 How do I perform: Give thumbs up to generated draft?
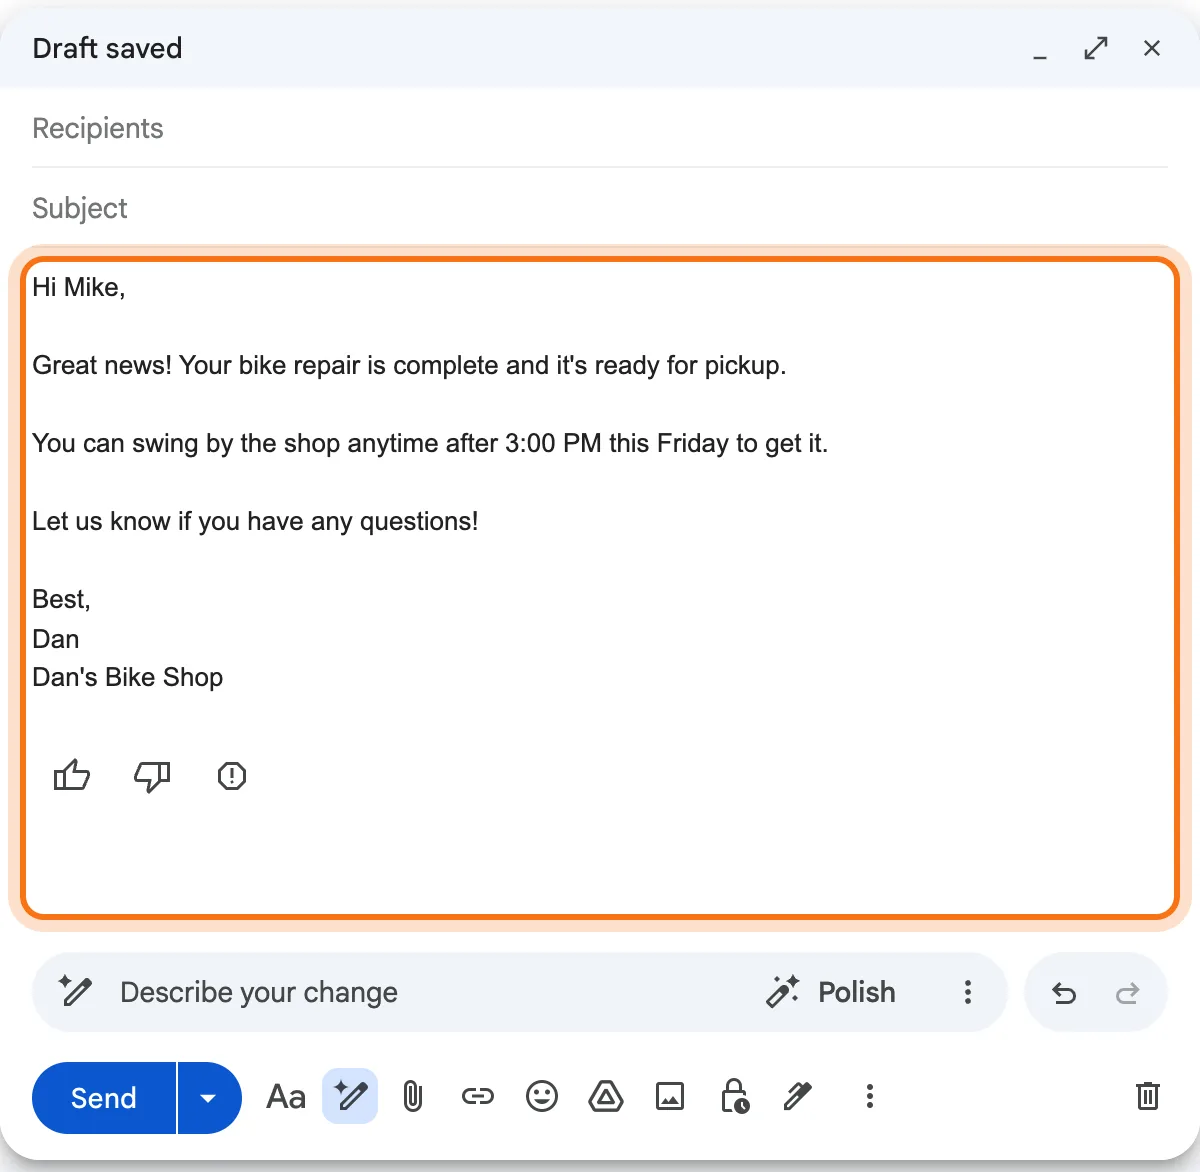click(x=71, y=775)
